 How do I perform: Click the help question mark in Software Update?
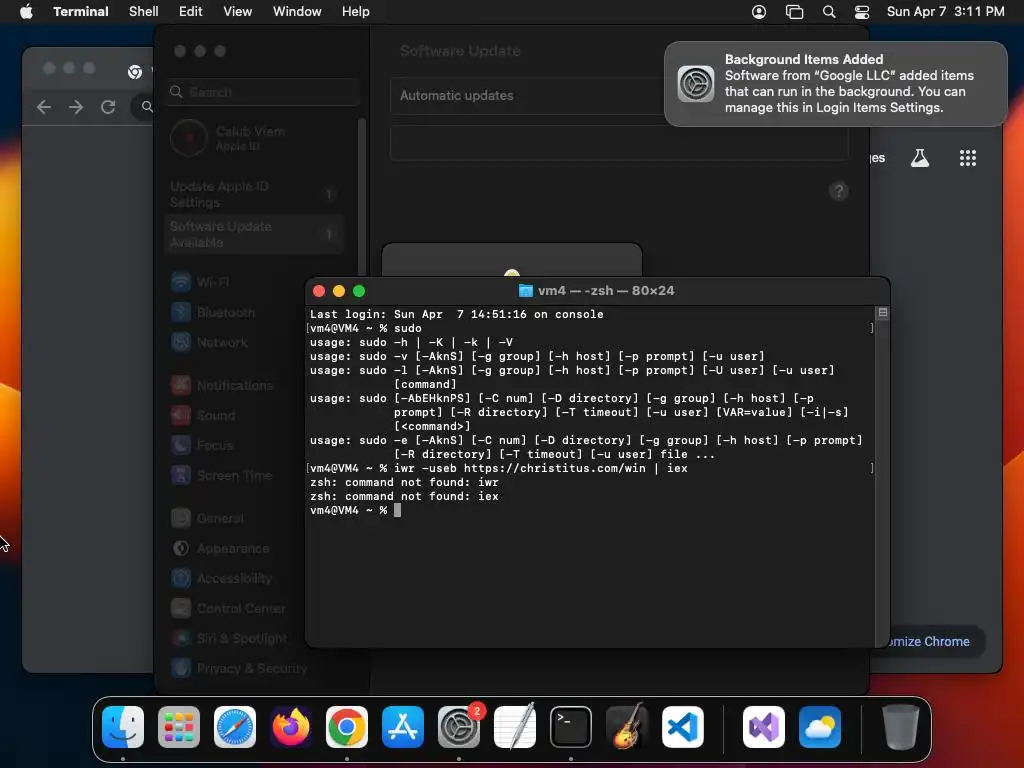[839, 191]
